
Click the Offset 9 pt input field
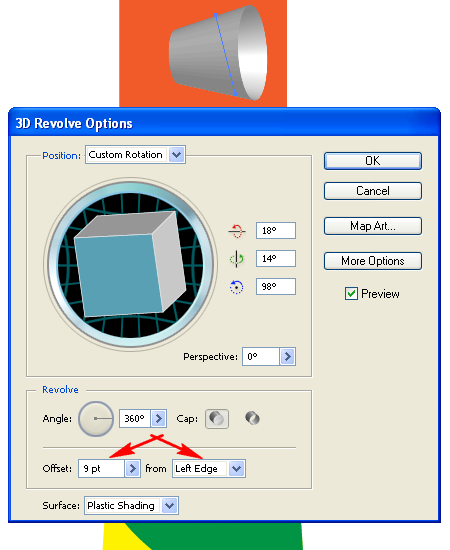point(102,469)
